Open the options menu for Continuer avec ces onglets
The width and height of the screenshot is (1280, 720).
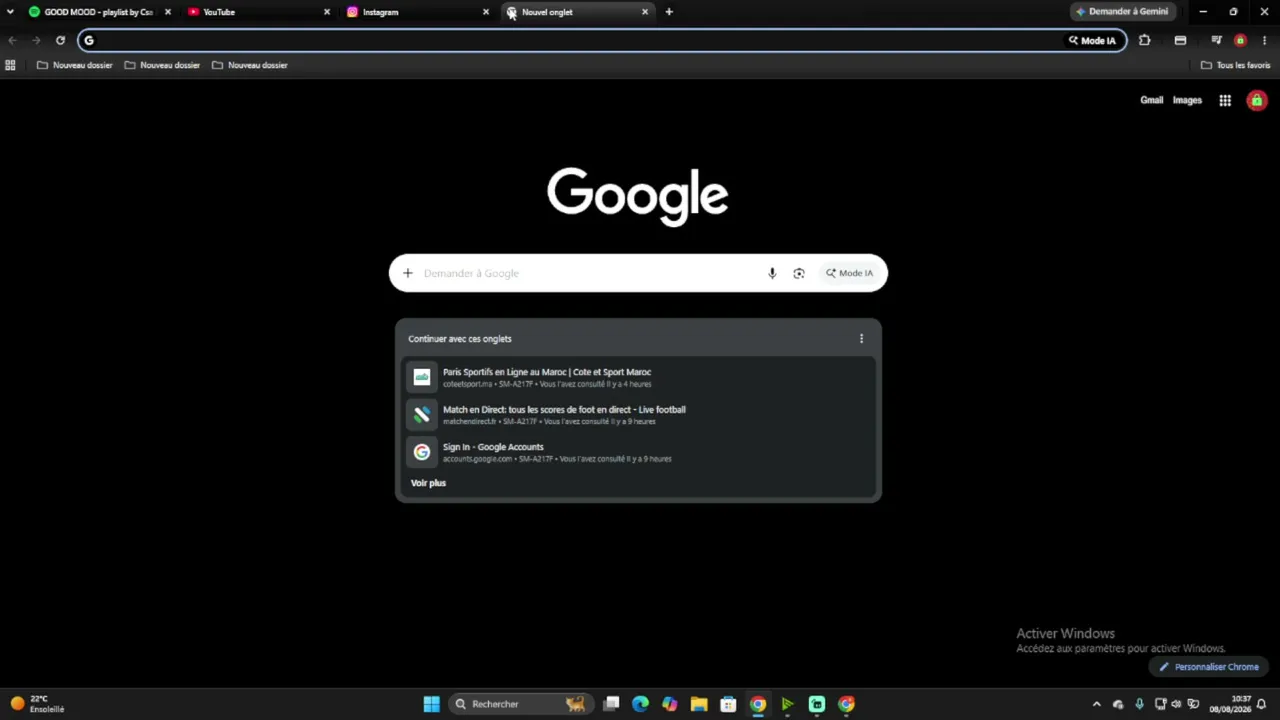(x=861, y=339)
